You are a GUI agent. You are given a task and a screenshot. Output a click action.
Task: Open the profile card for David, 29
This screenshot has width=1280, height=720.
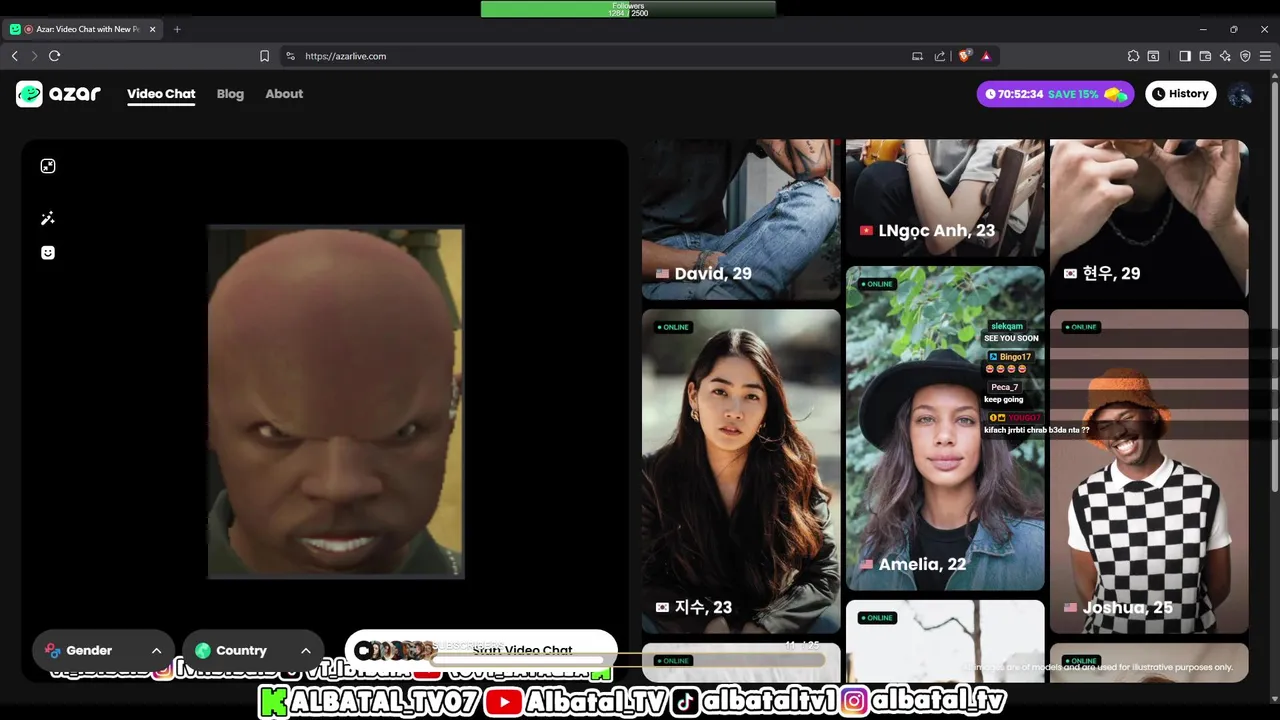click(x=741, y=219)
